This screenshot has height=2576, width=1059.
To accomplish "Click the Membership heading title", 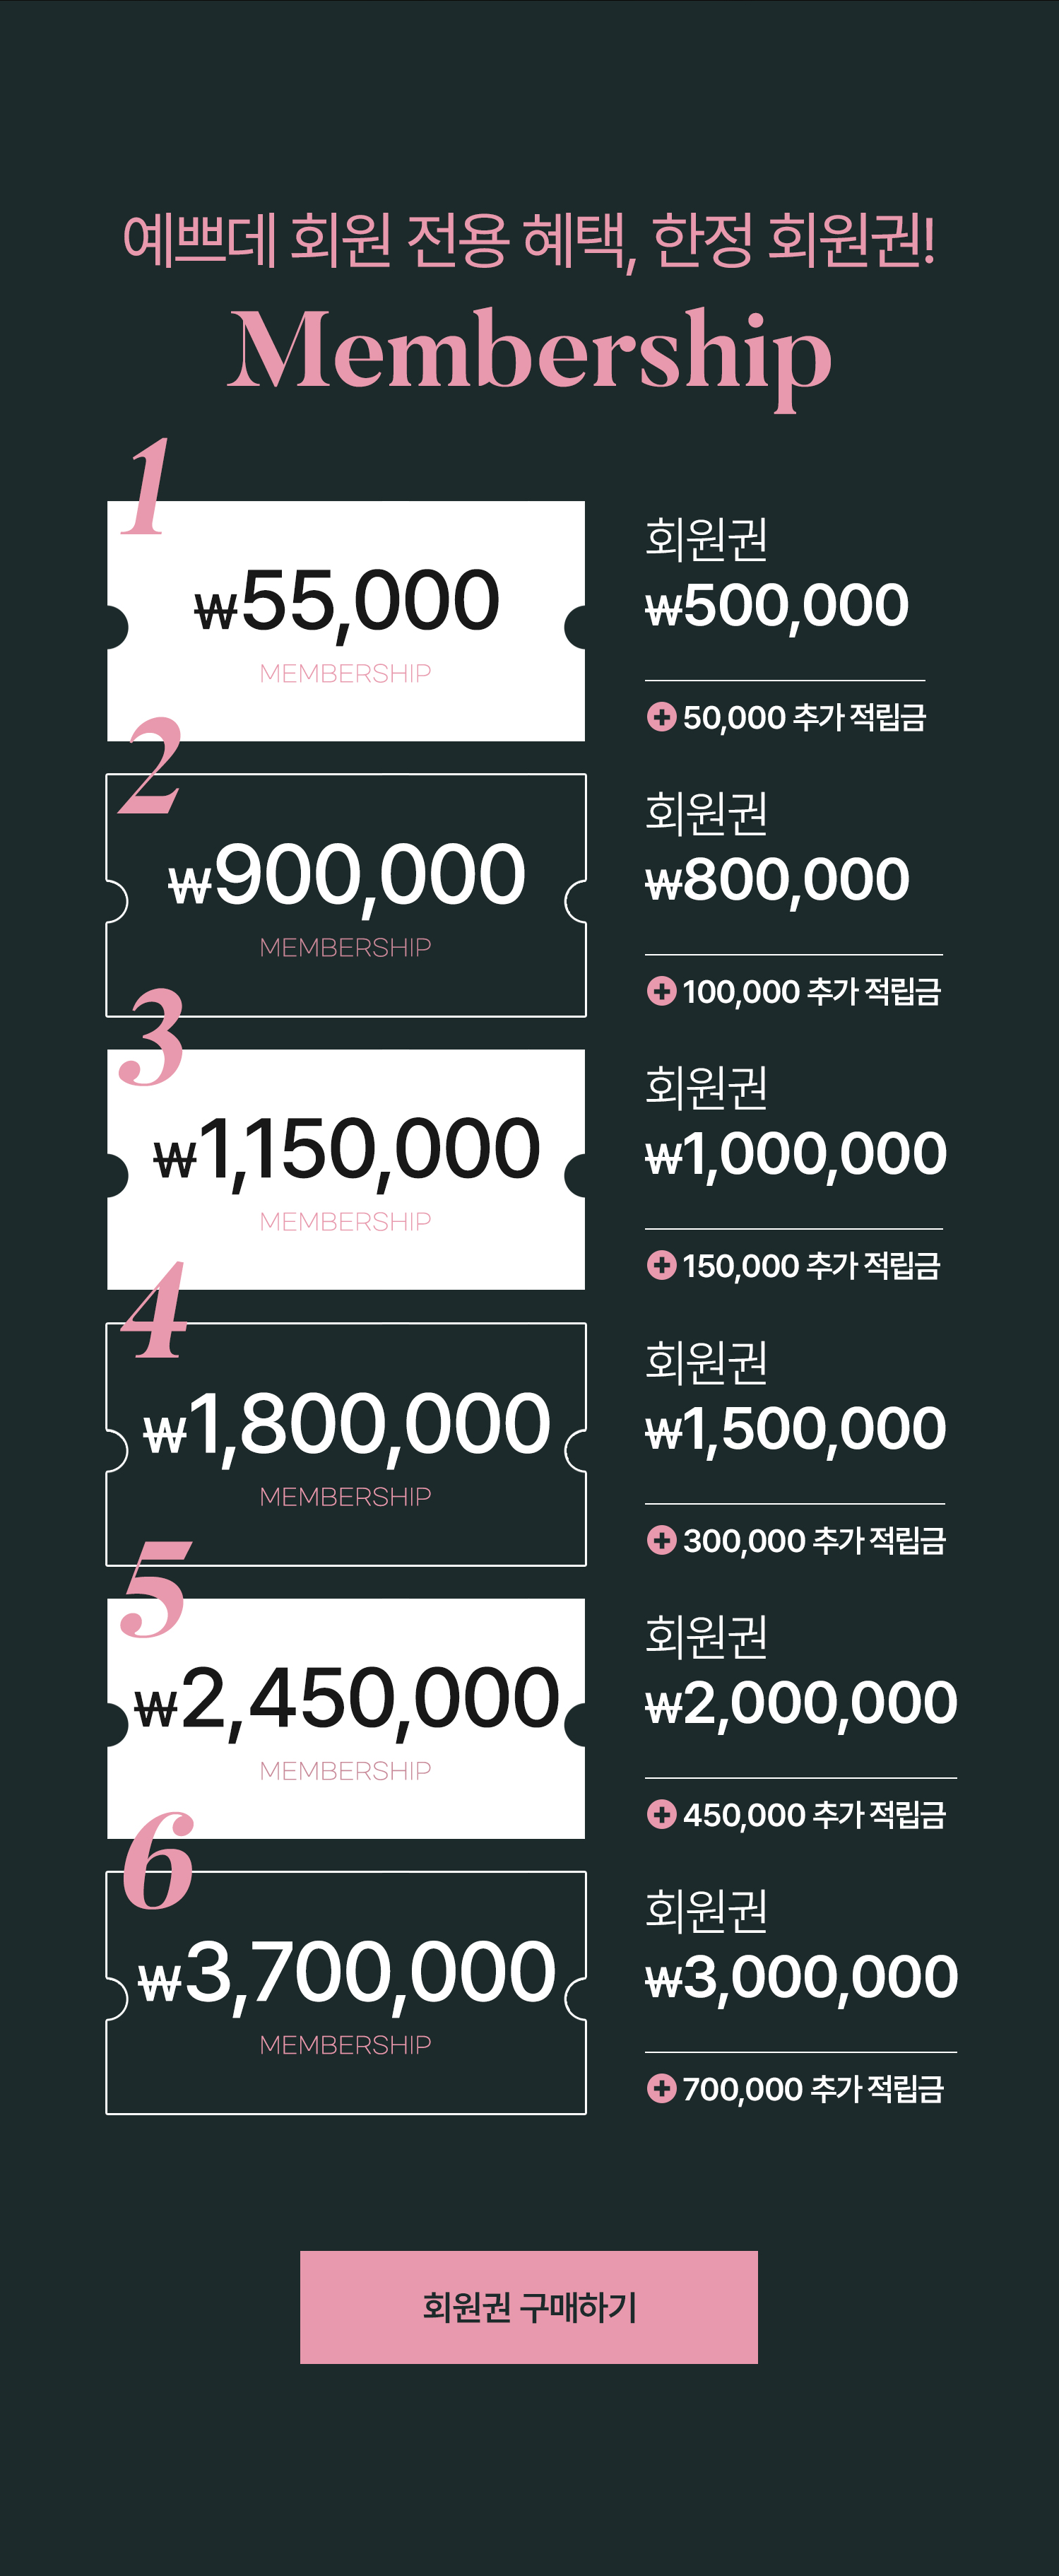I will pyautogui.click(x=529, y=354).
